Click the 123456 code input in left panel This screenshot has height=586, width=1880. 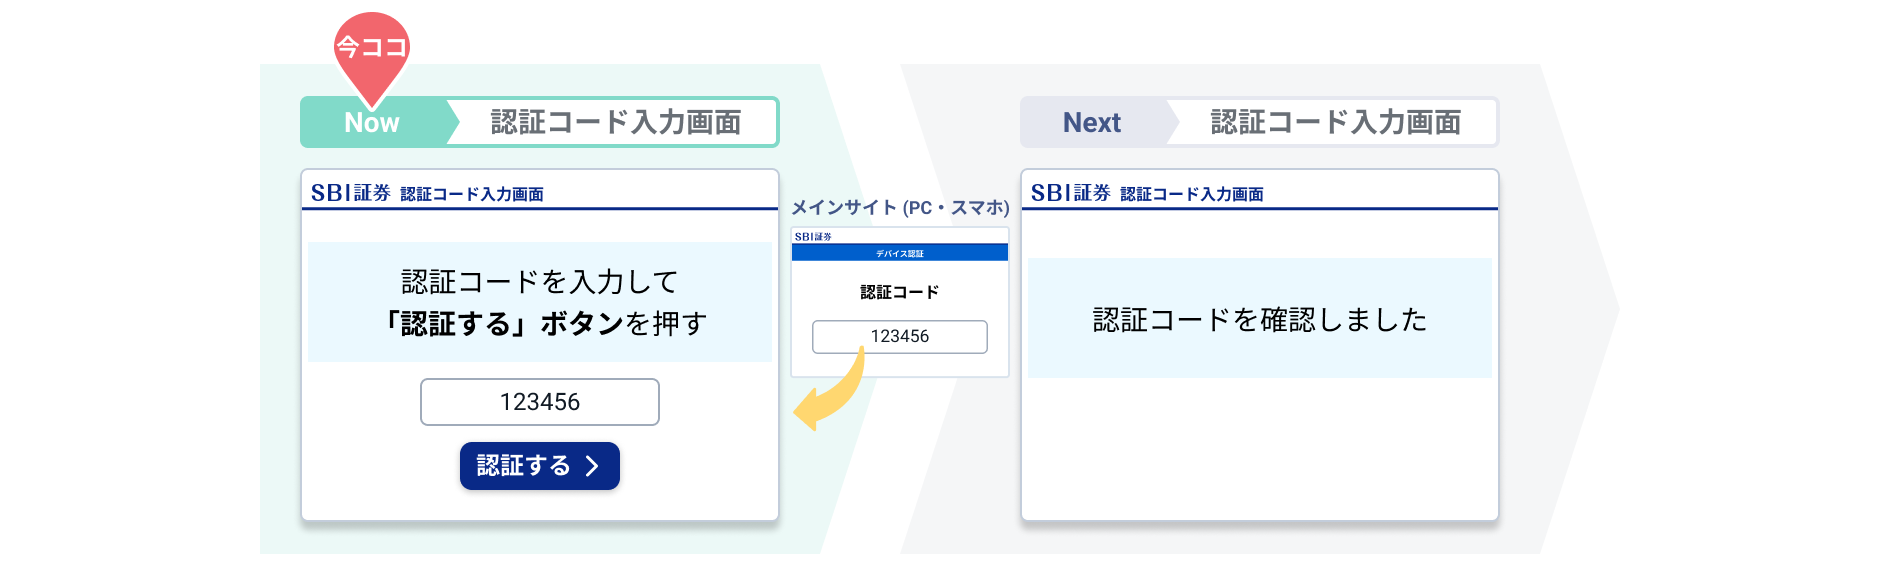coord(539,402)
